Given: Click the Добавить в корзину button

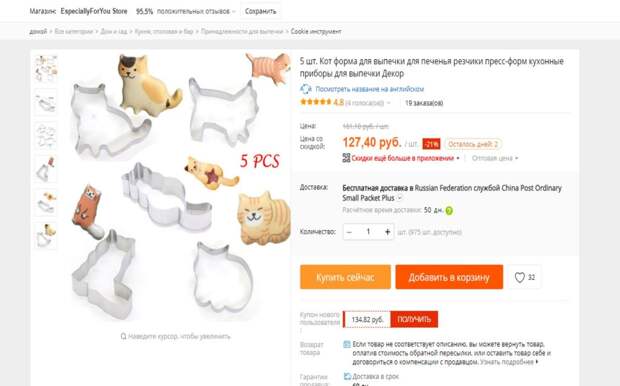Looking at the screenshot, I should click(x=449, y=277).
